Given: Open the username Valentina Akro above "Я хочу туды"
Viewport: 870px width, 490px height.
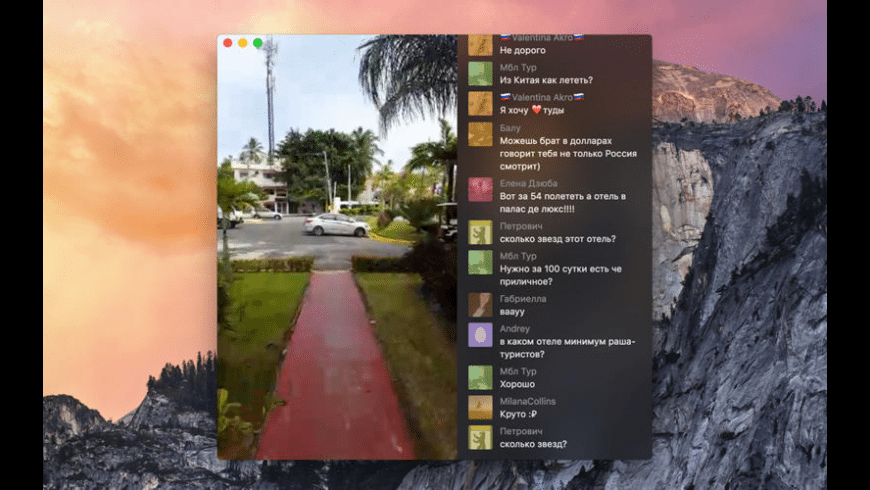Looking at the screenshot, I should [x=542, y=97].
